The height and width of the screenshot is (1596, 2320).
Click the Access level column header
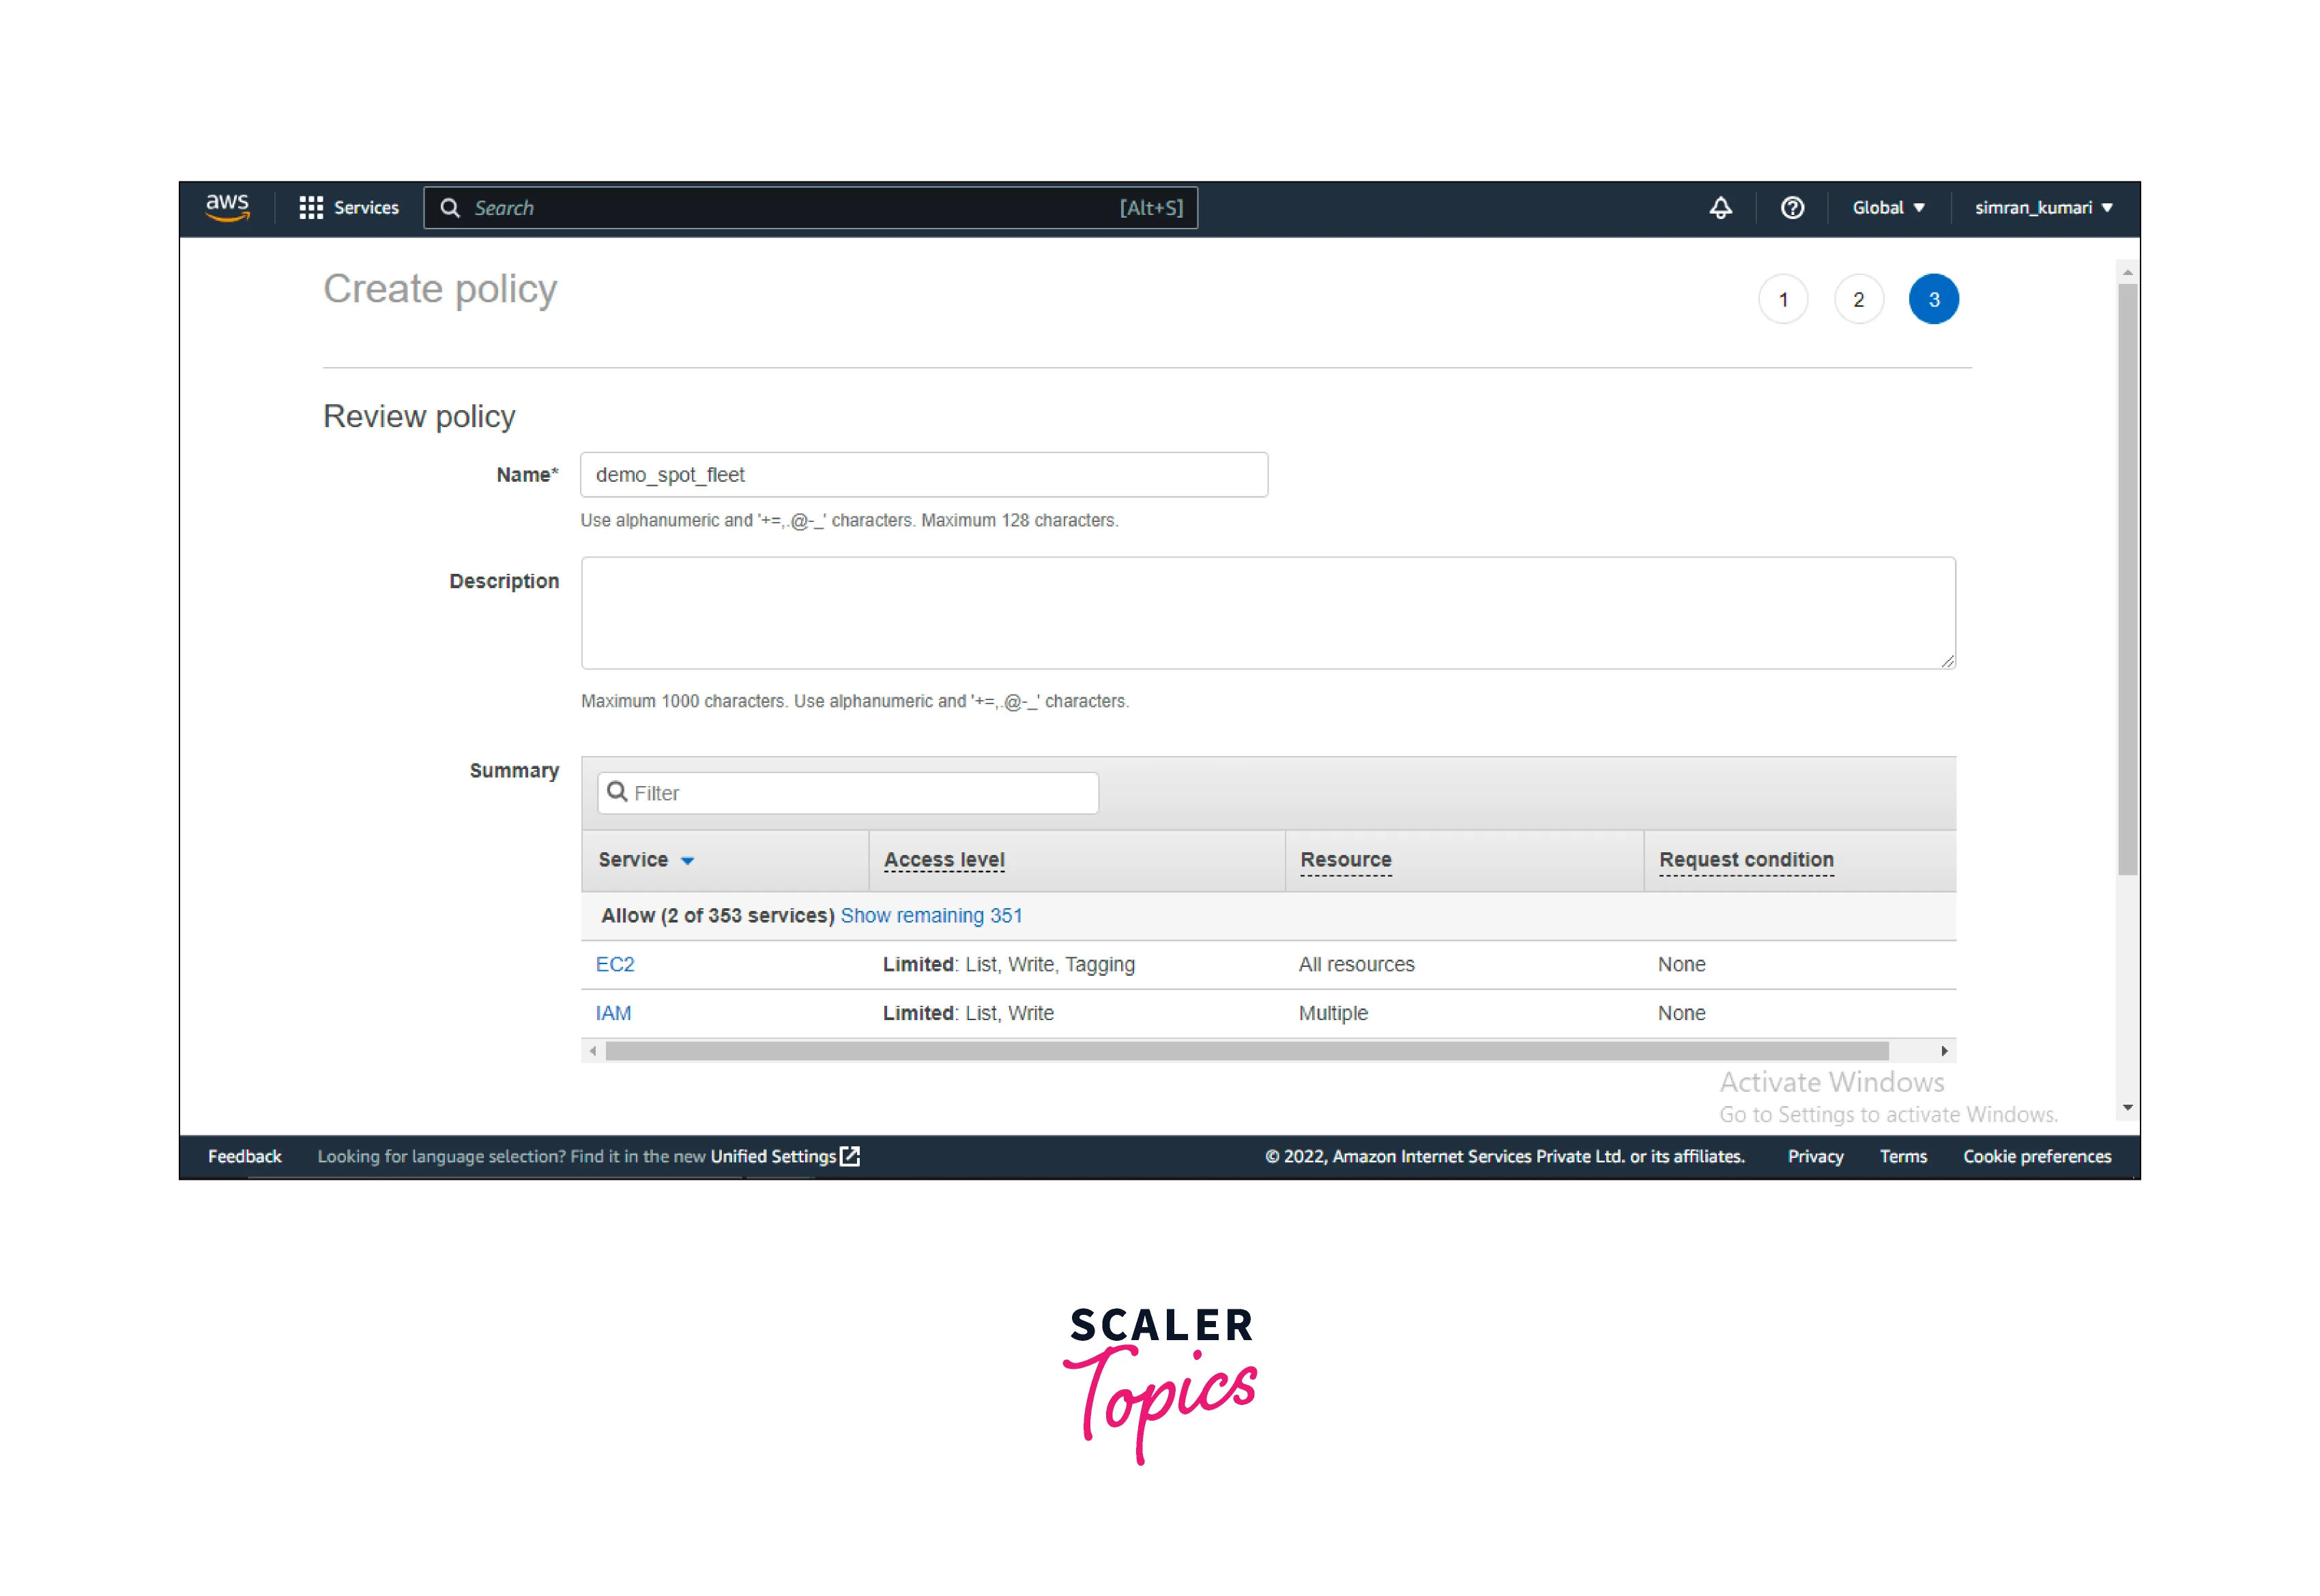click(943, 860)
